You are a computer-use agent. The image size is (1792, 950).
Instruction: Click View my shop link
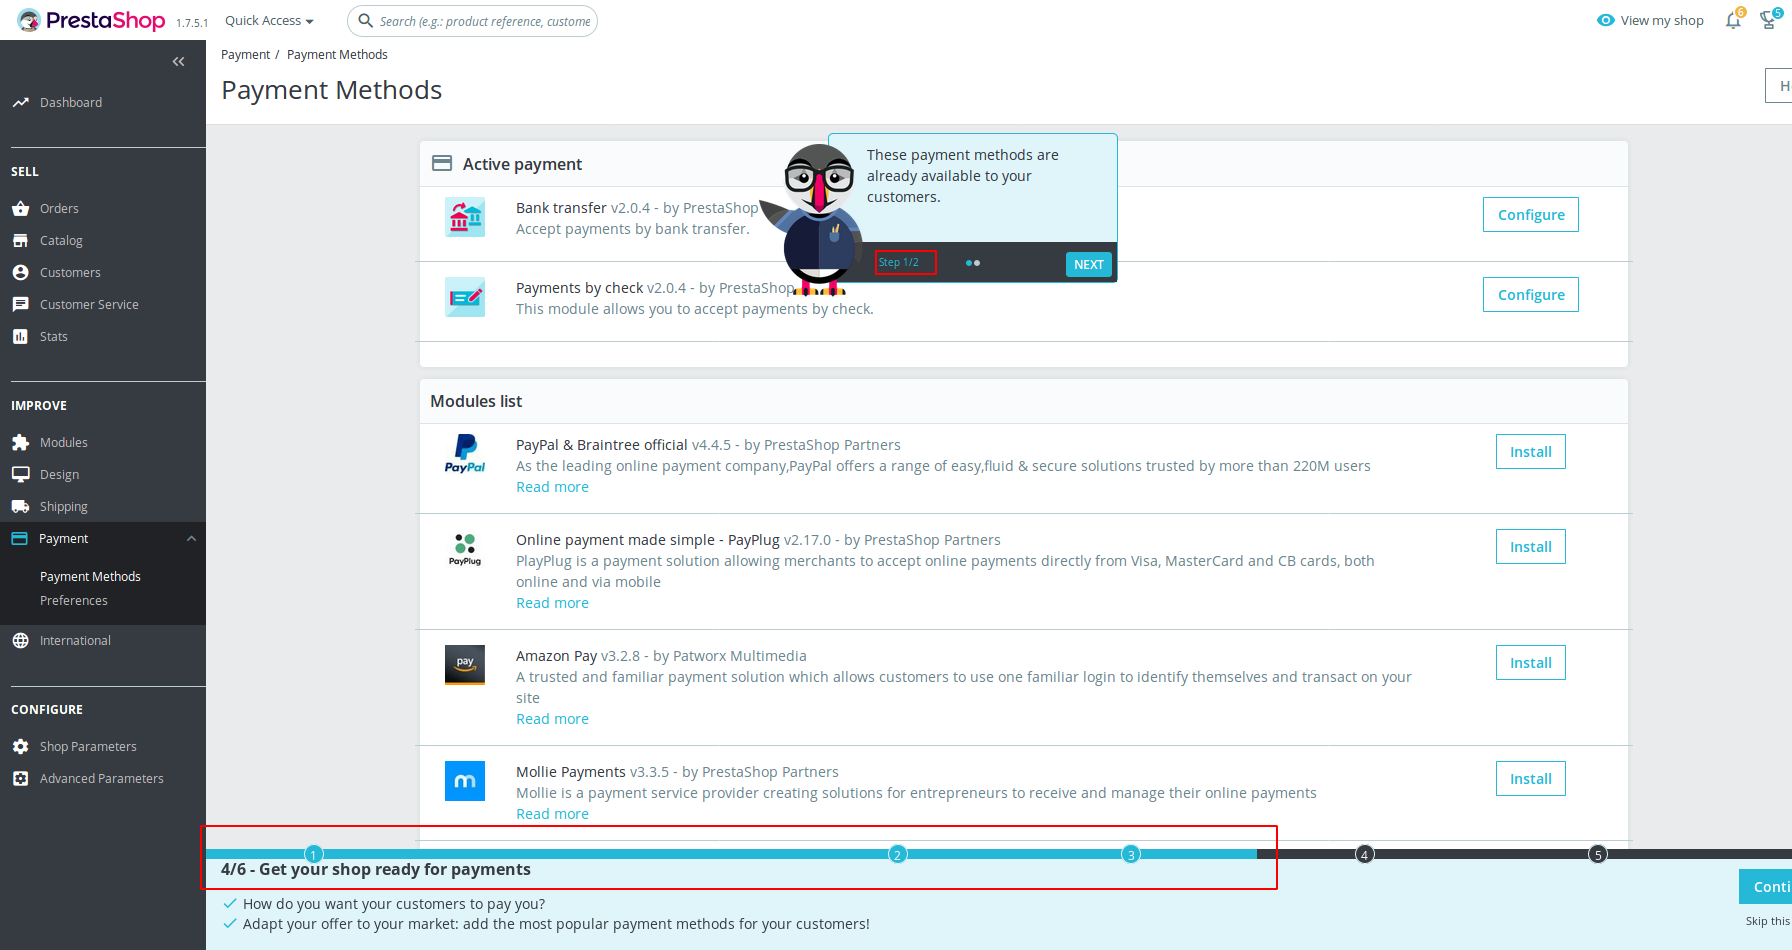1651,20
